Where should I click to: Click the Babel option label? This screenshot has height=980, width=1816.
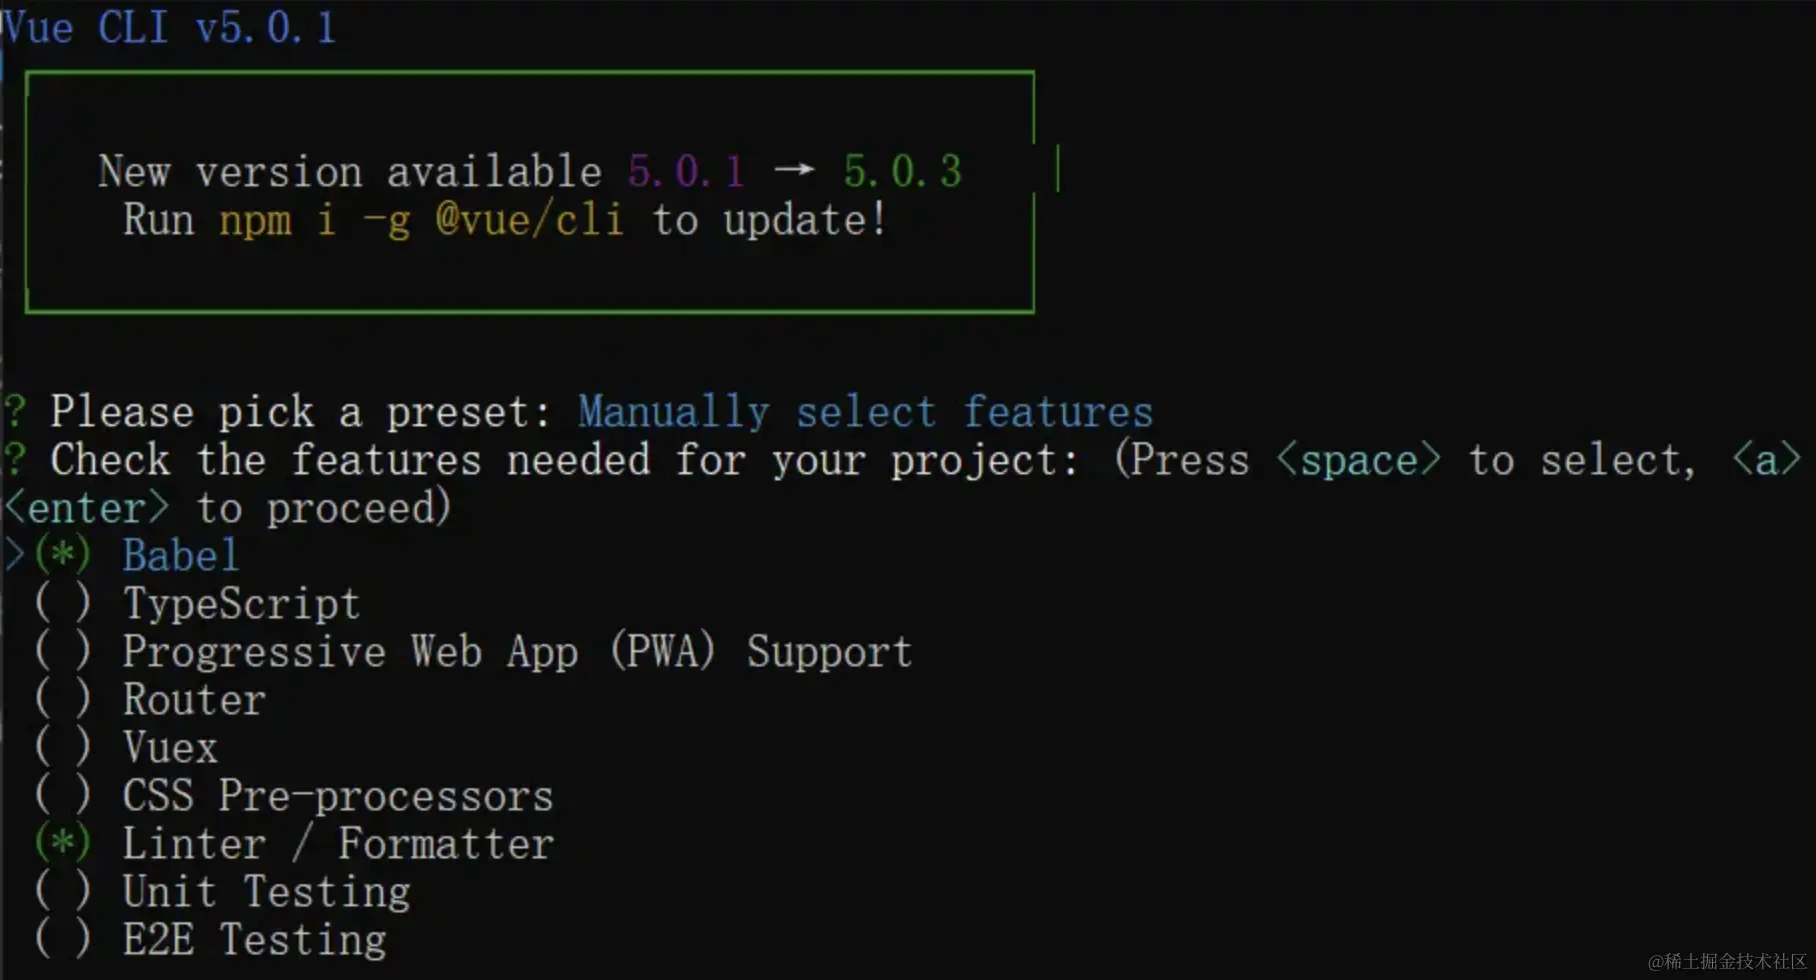tap(180, 555)
